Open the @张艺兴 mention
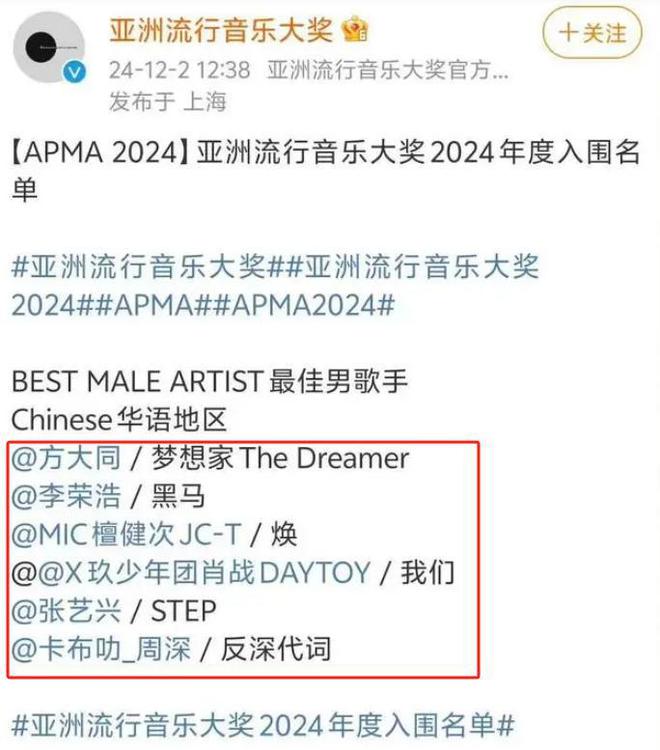660x750 pixels. pos(66,611)
